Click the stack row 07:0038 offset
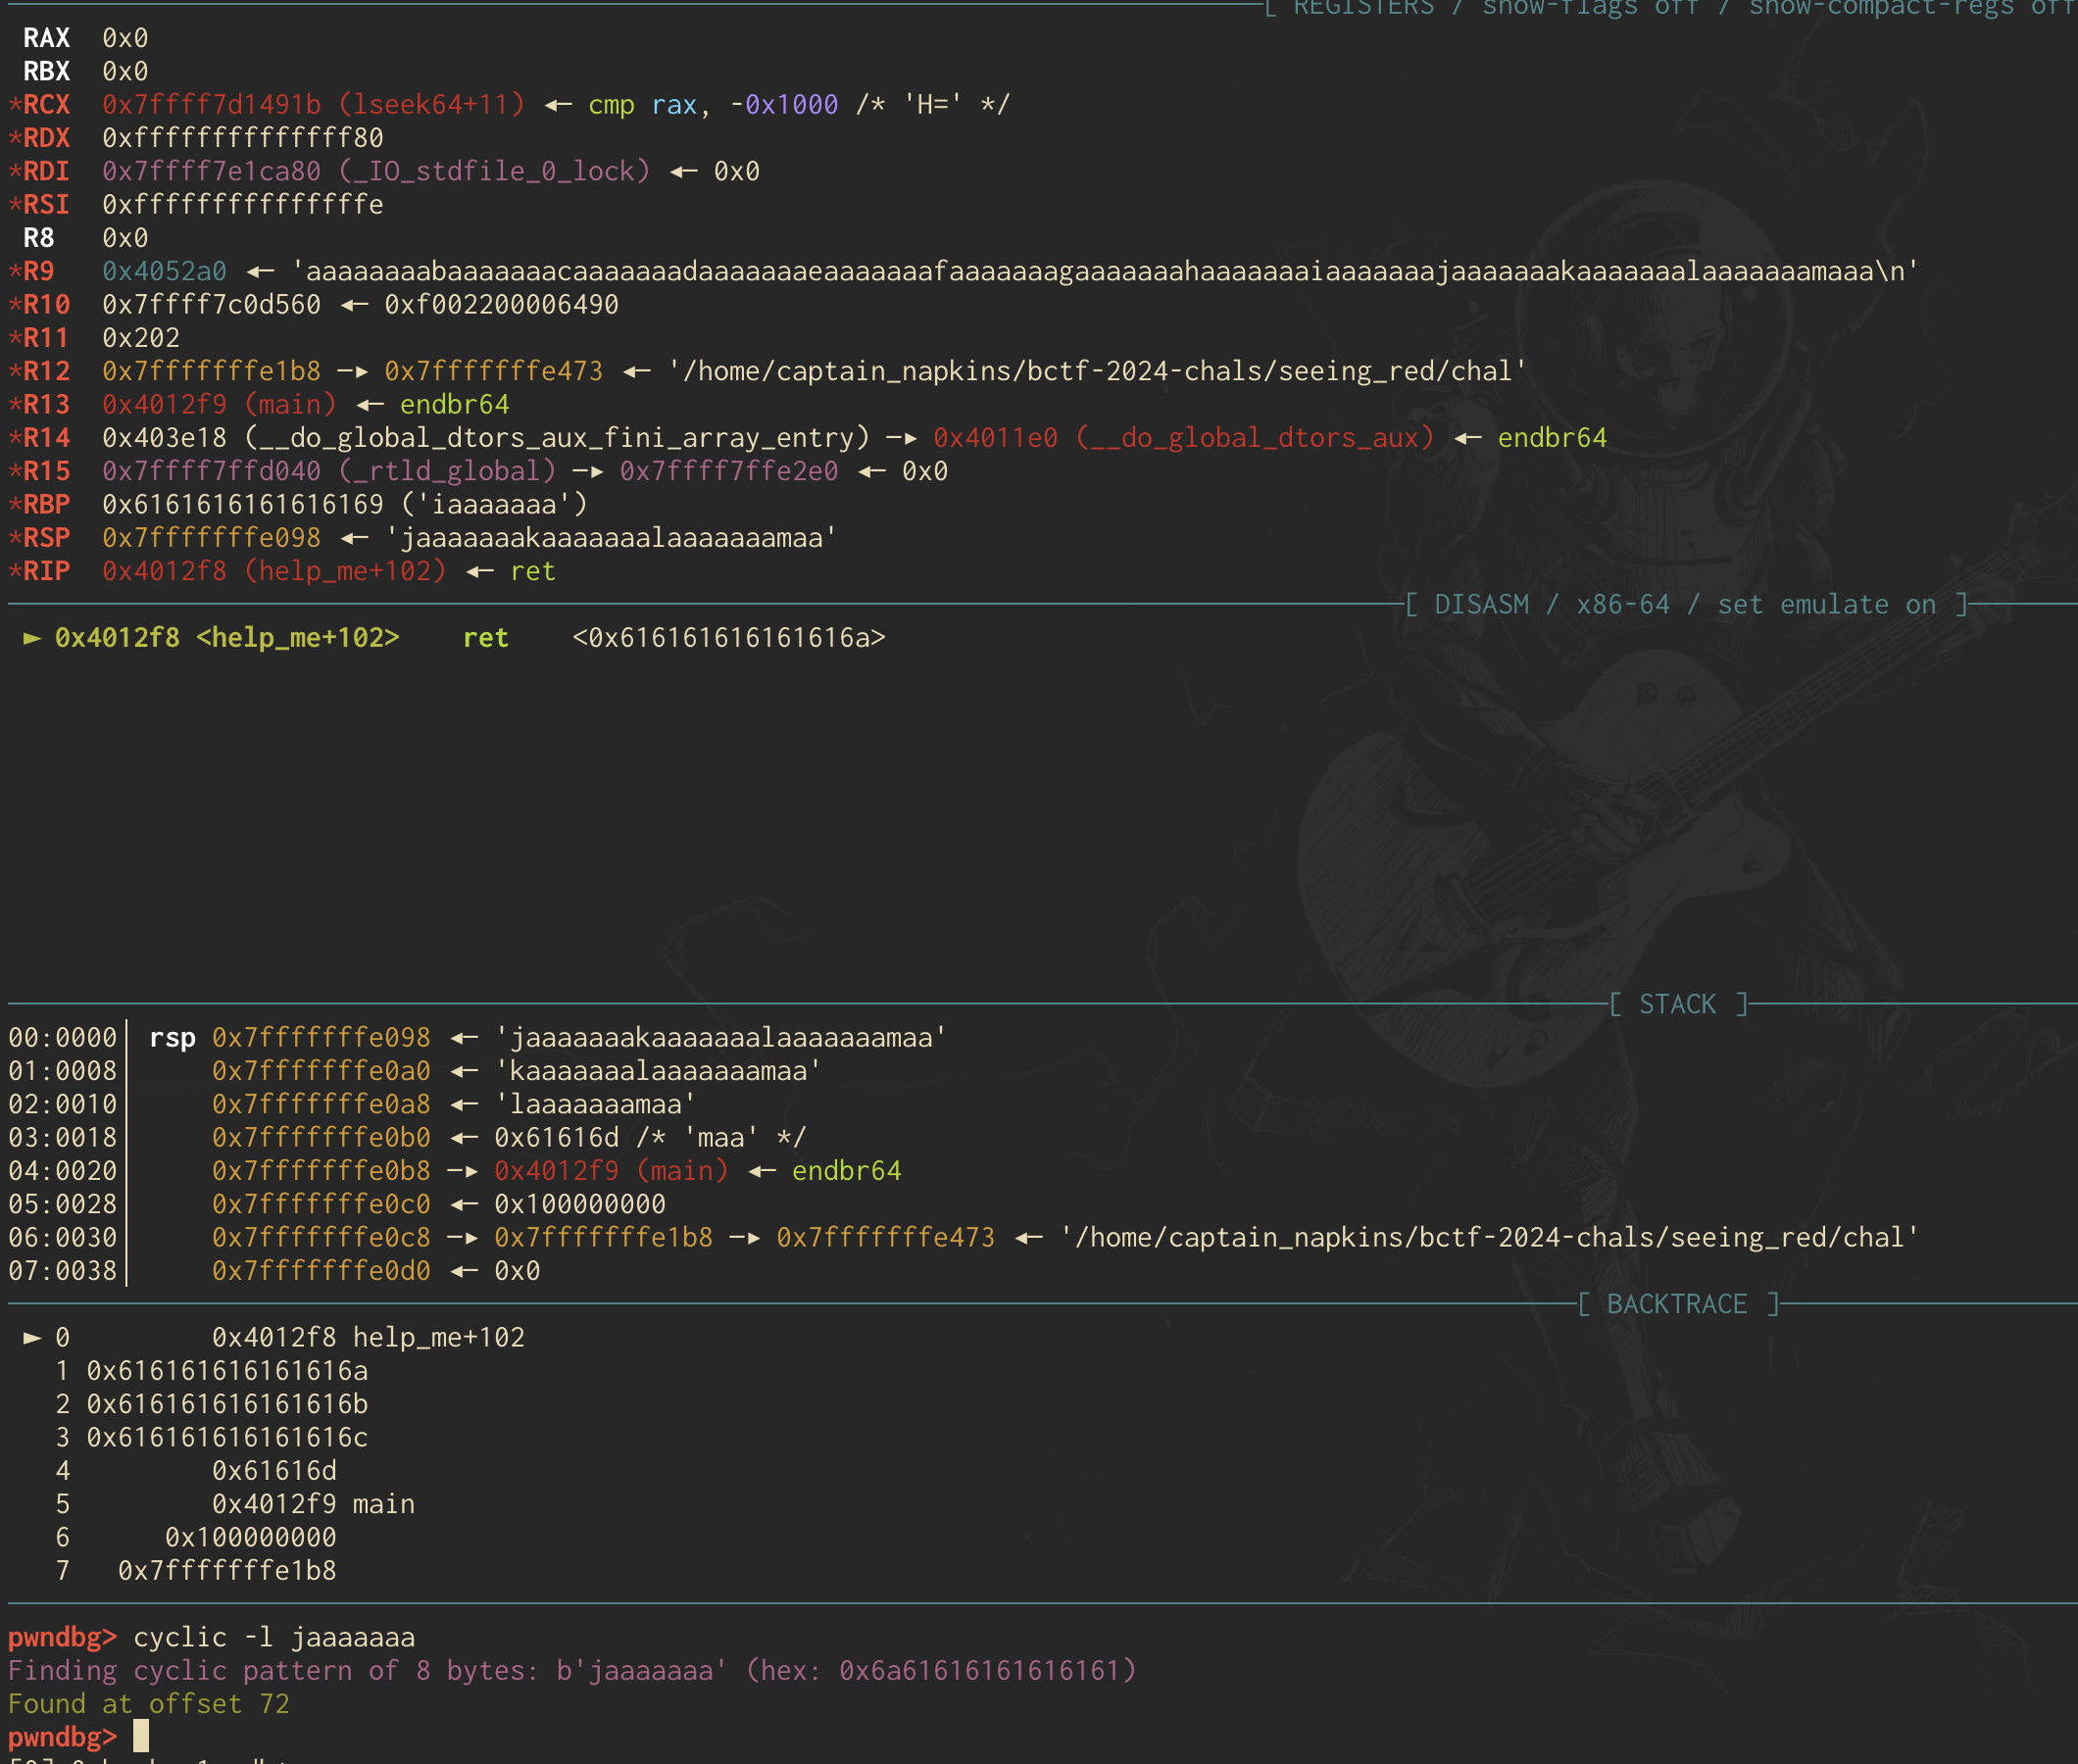Viewport: 2078px width, 1764px height. [x=62, y=1271]
